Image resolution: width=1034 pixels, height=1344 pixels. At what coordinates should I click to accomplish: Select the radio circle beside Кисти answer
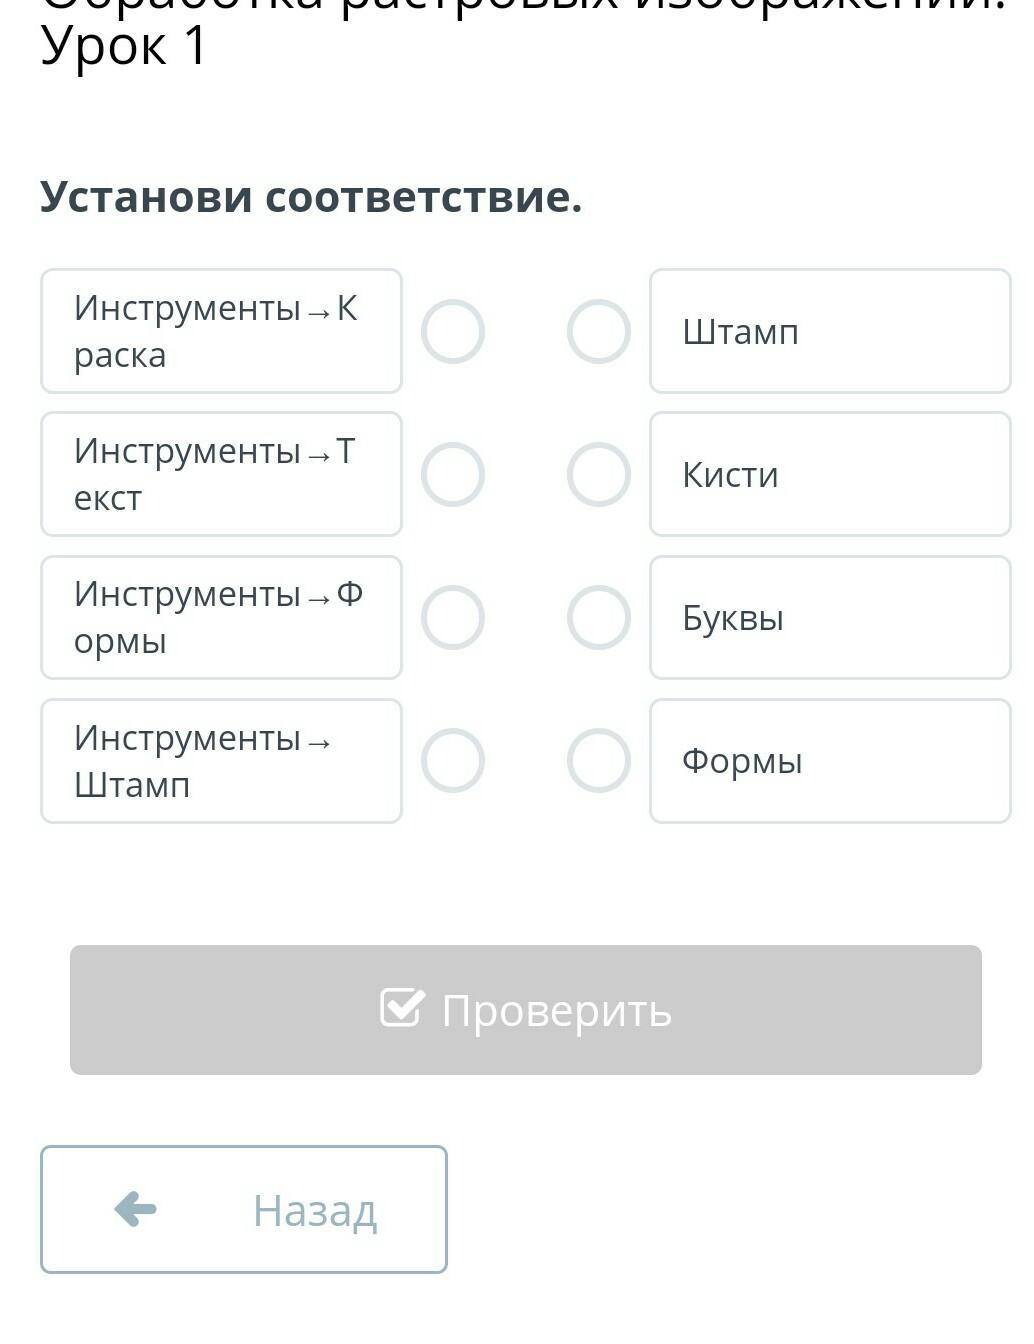tap(599, 474)
